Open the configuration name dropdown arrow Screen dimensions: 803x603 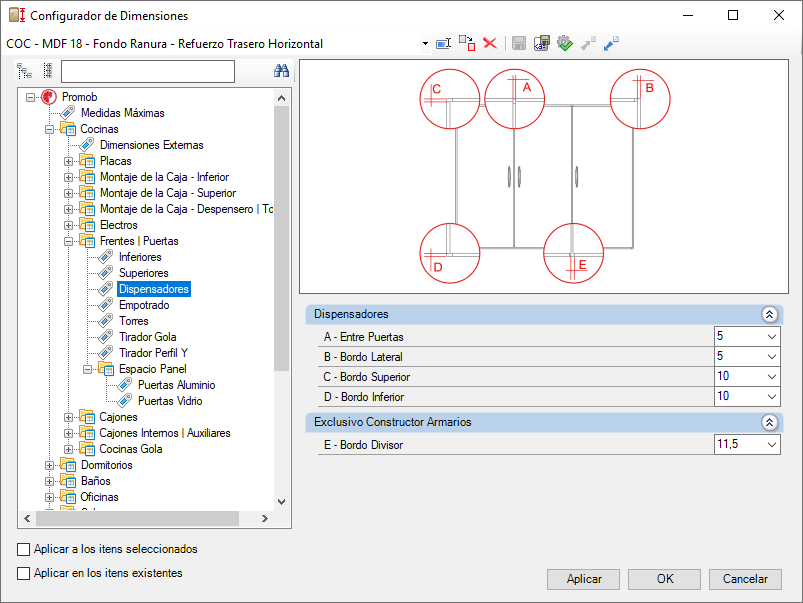pos(425,44)
